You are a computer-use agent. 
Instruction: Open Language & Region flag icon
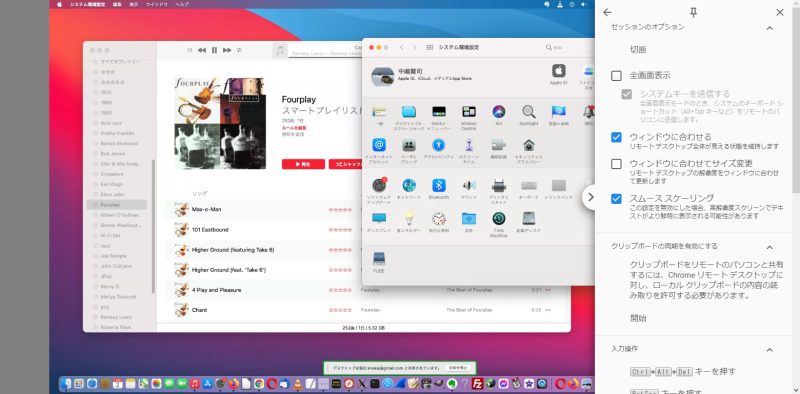tap(559, 112)
